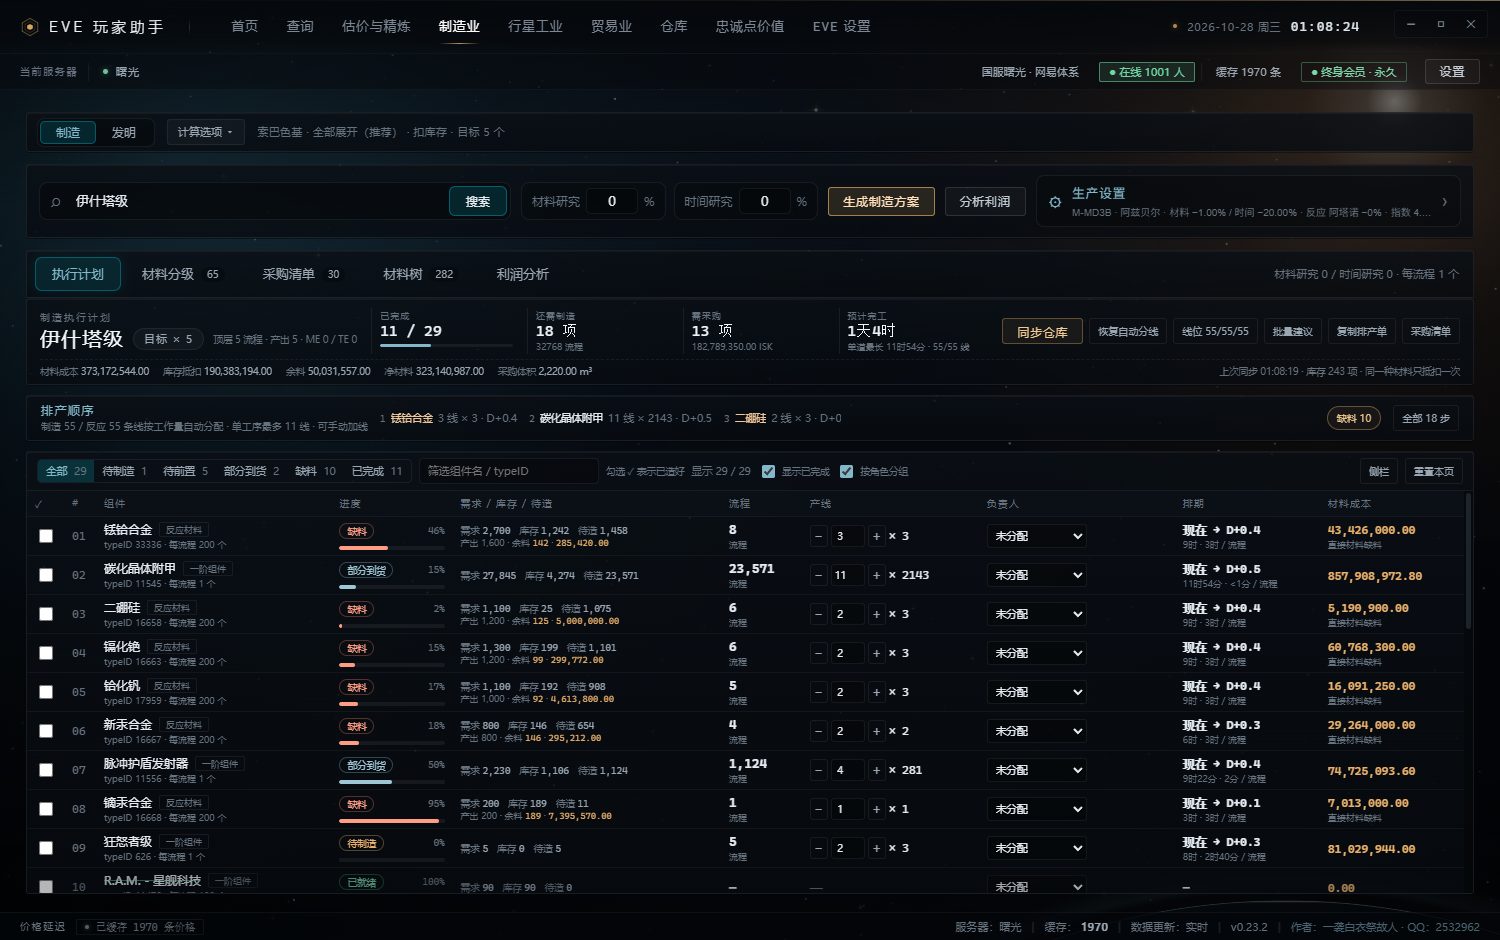Click the 生产设置 gear icon

pyautogui.click(x=1054, y=202)
